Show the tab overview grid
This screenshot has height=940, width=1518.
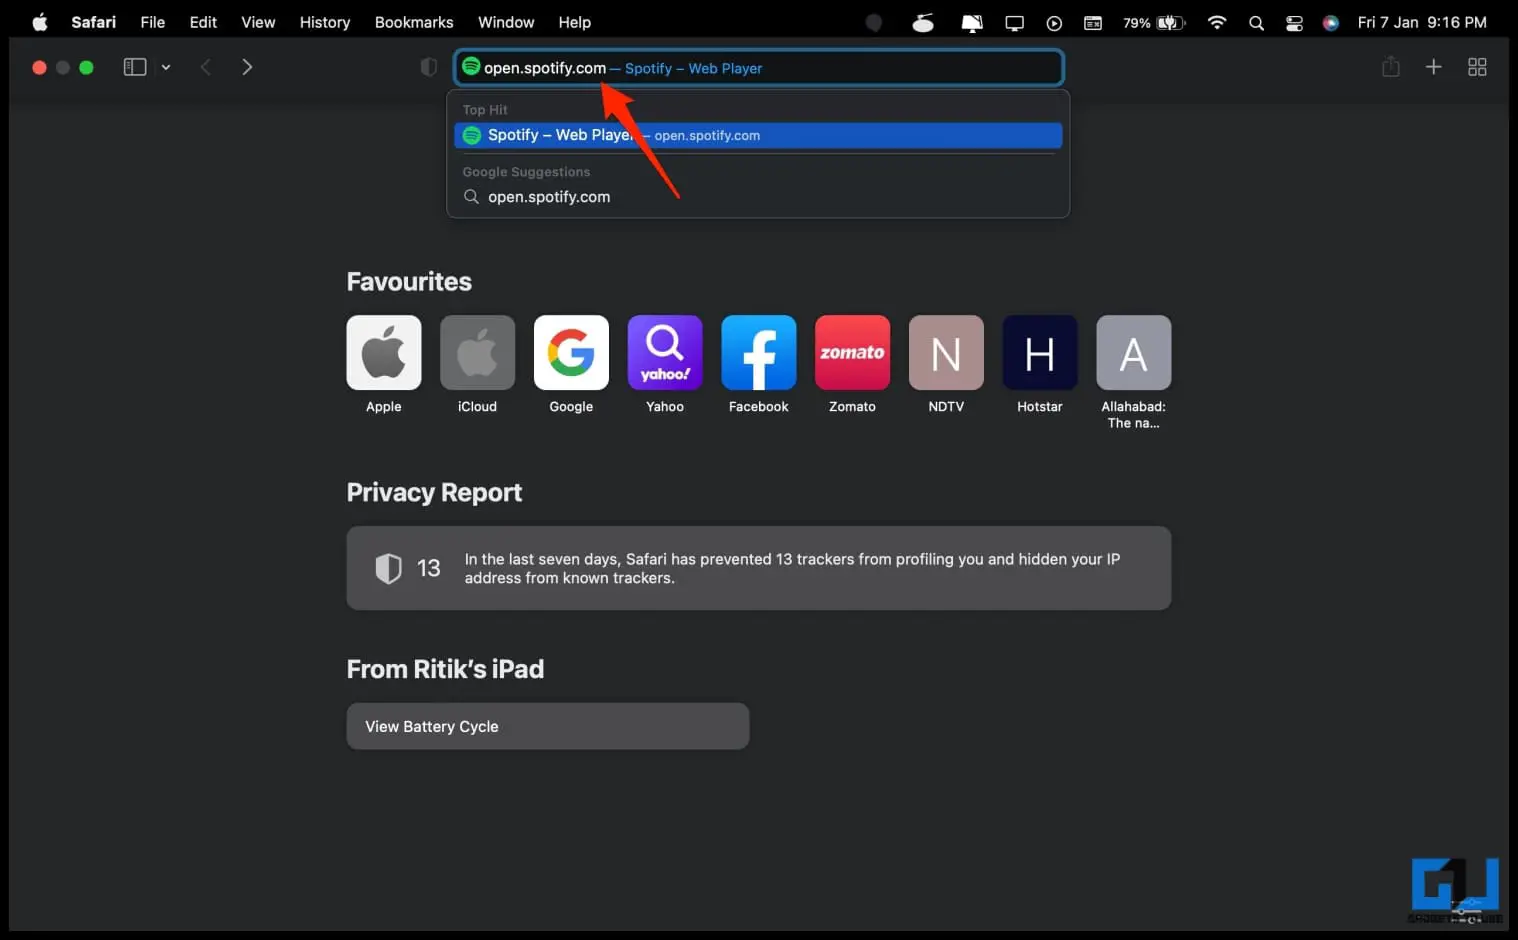click(x=1477, y=67)
